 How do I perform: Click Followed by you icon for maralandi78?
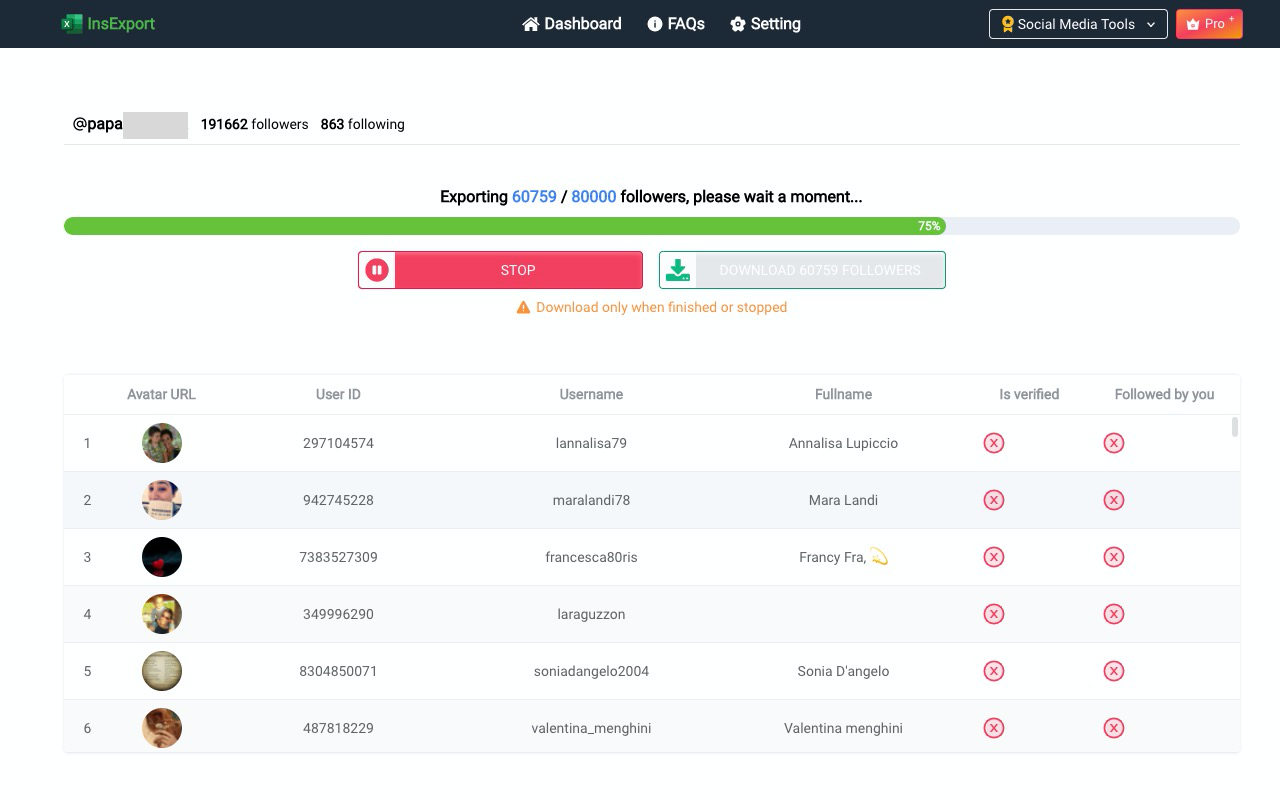point(1114,500)
